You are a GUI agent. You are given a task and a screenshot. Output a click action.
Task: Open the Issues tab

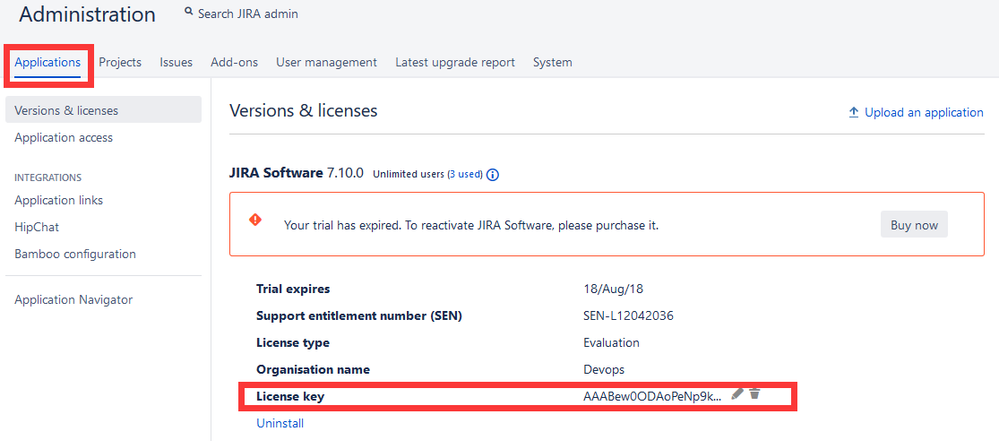coord(176,62)
